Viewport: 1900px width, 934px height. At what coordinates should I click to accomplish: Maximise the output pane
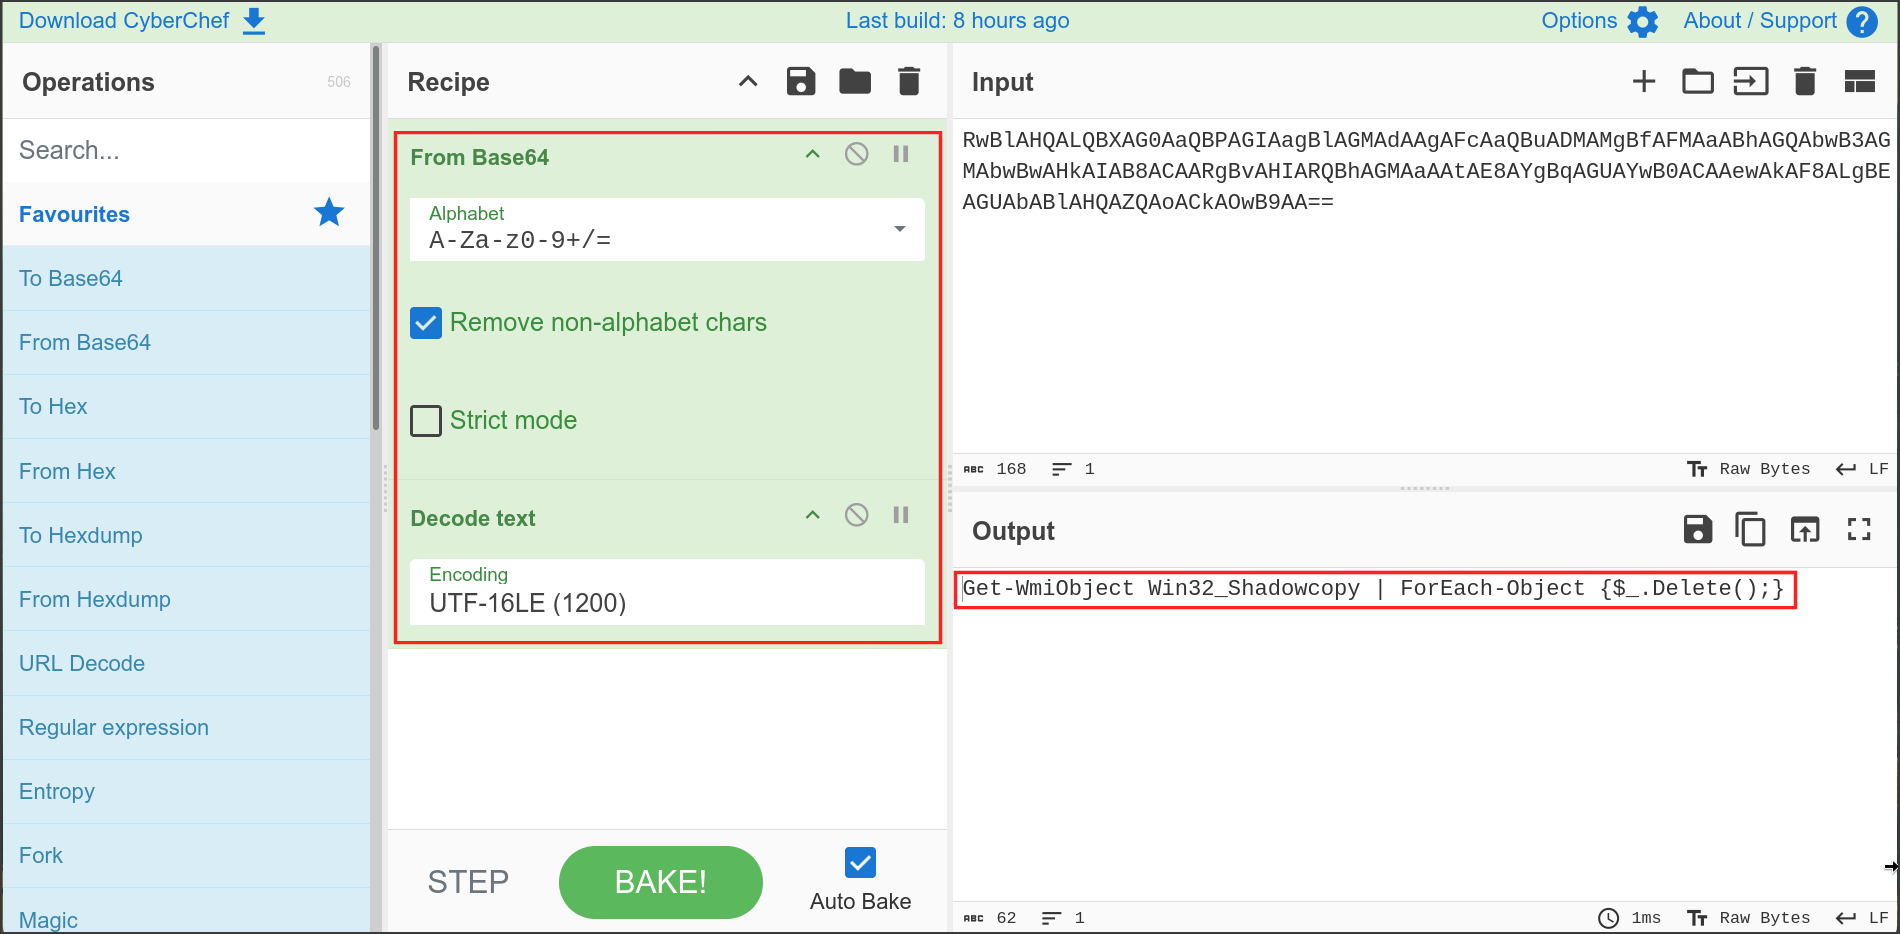click(x=1859, y=530)
